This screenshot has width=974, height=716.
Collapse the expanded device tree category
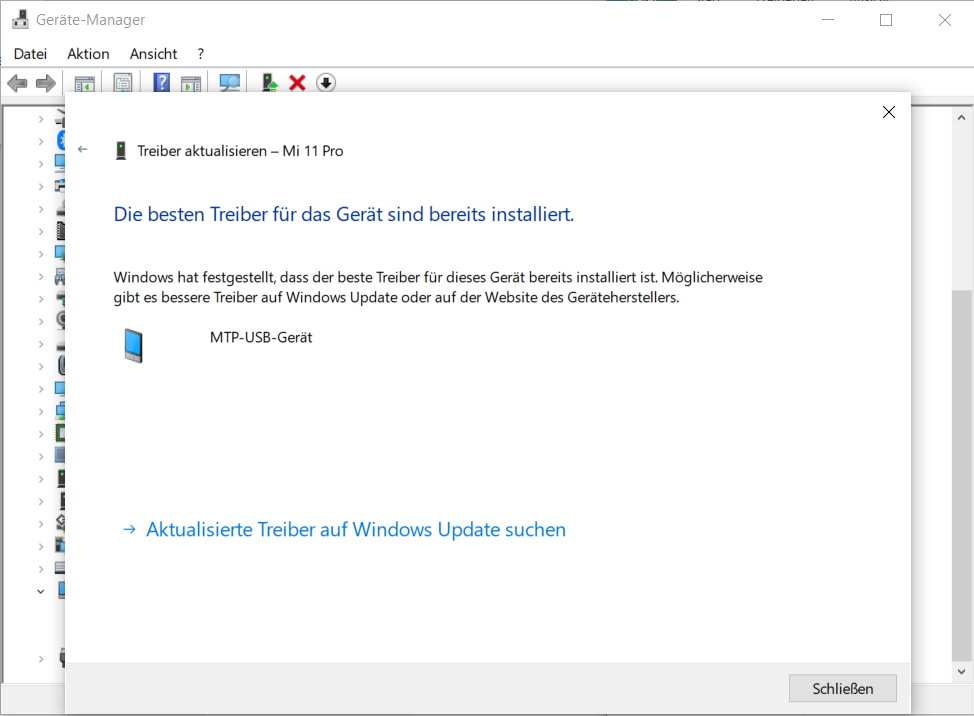[41, 591]
